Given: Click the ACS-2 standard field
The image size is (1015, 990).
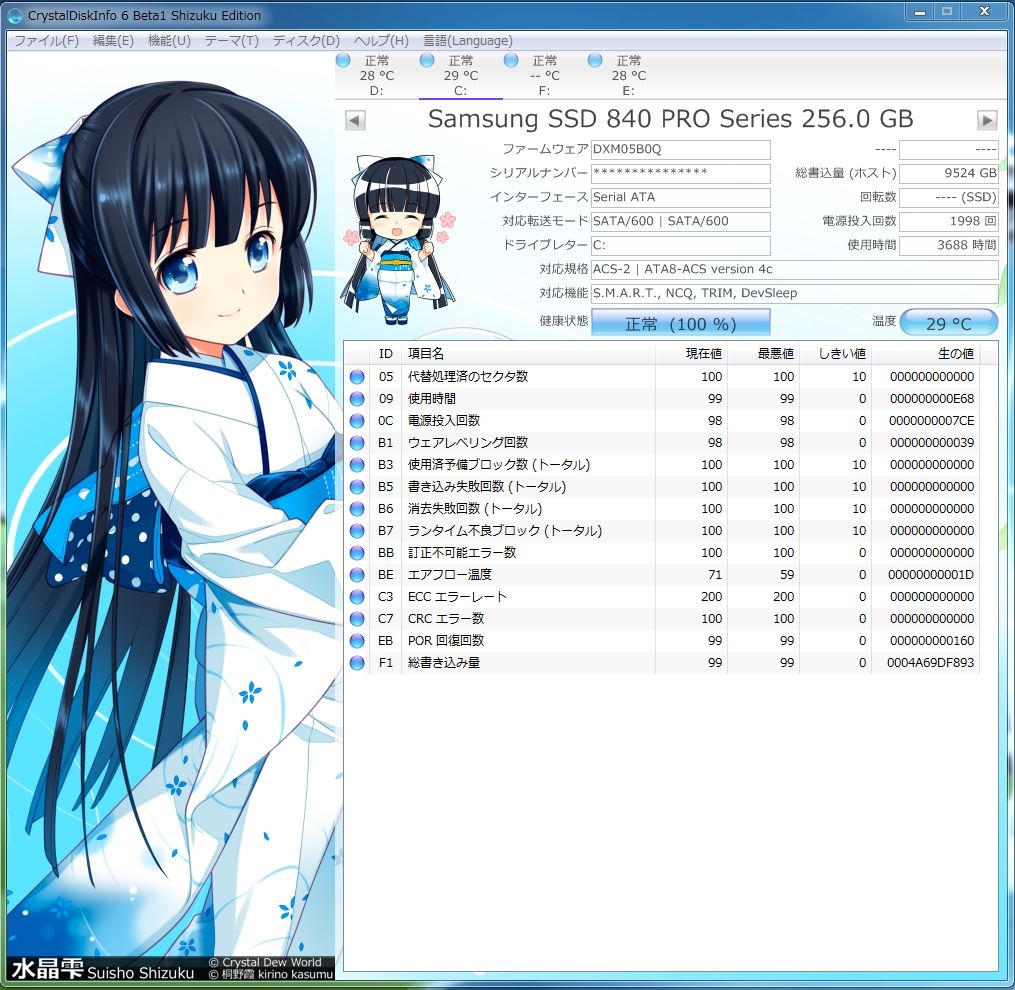Looking at the screenshot, I should (x=794, y=269).
